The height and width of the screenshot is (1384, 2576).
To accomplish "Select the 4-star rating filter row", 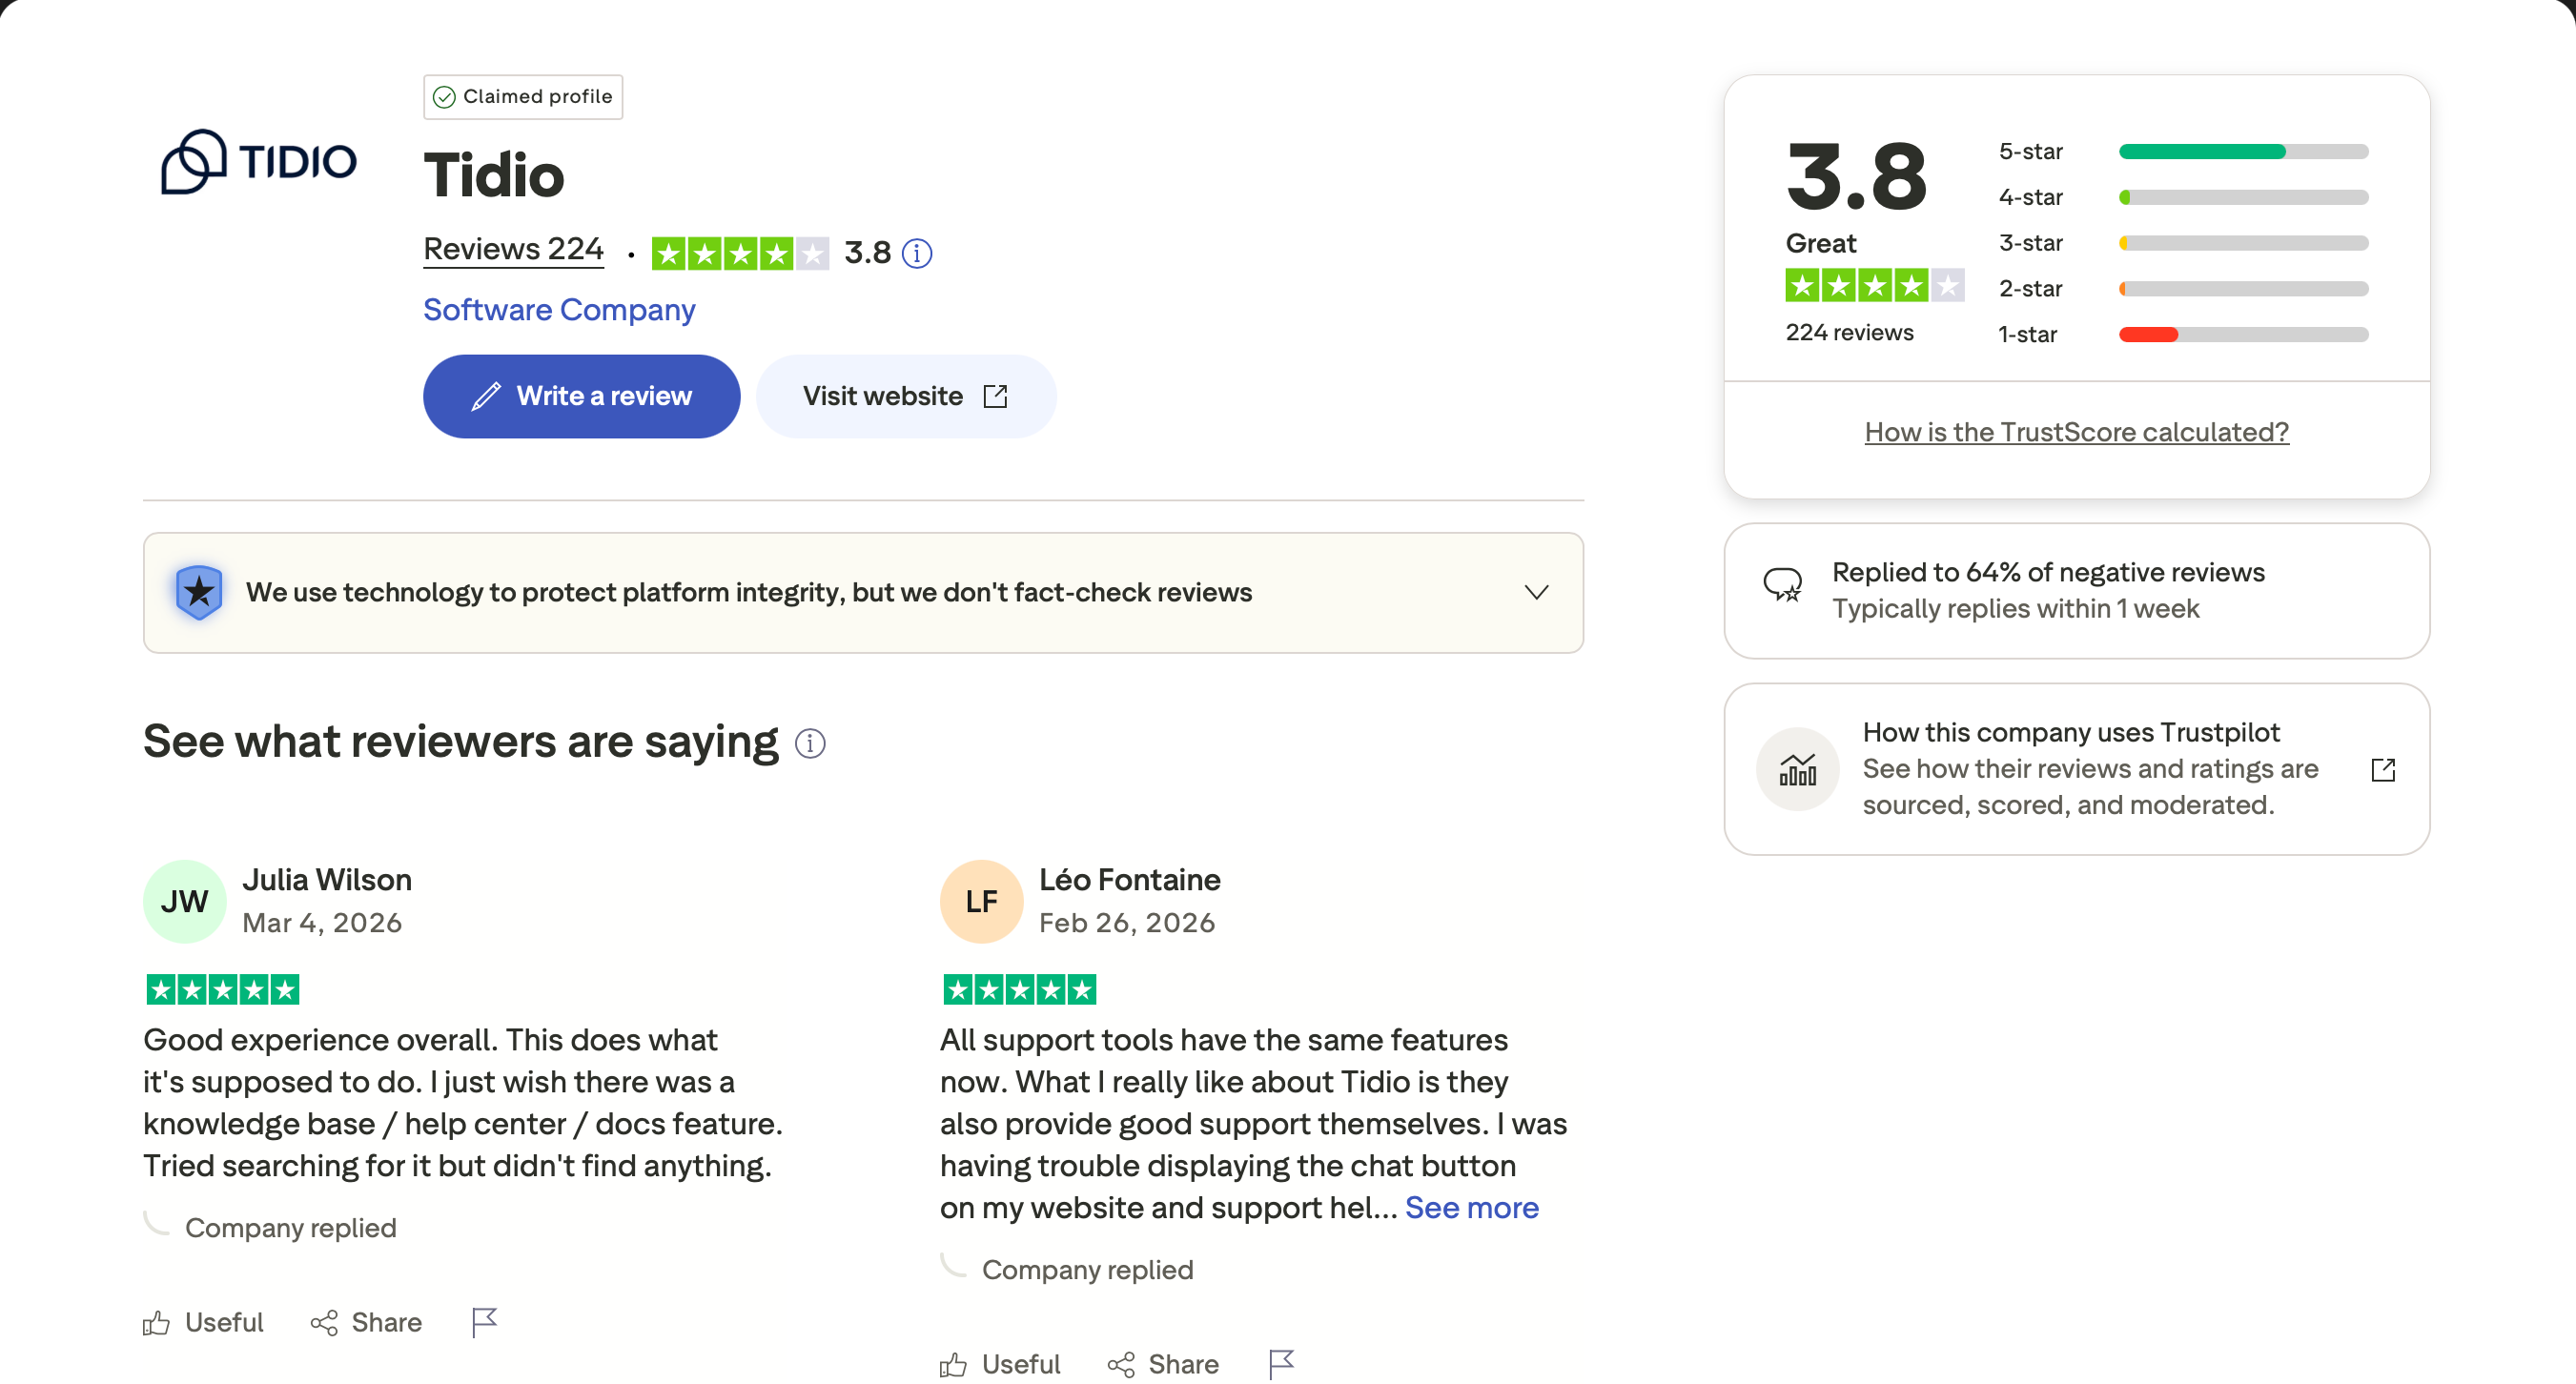I will [2183, 198].
